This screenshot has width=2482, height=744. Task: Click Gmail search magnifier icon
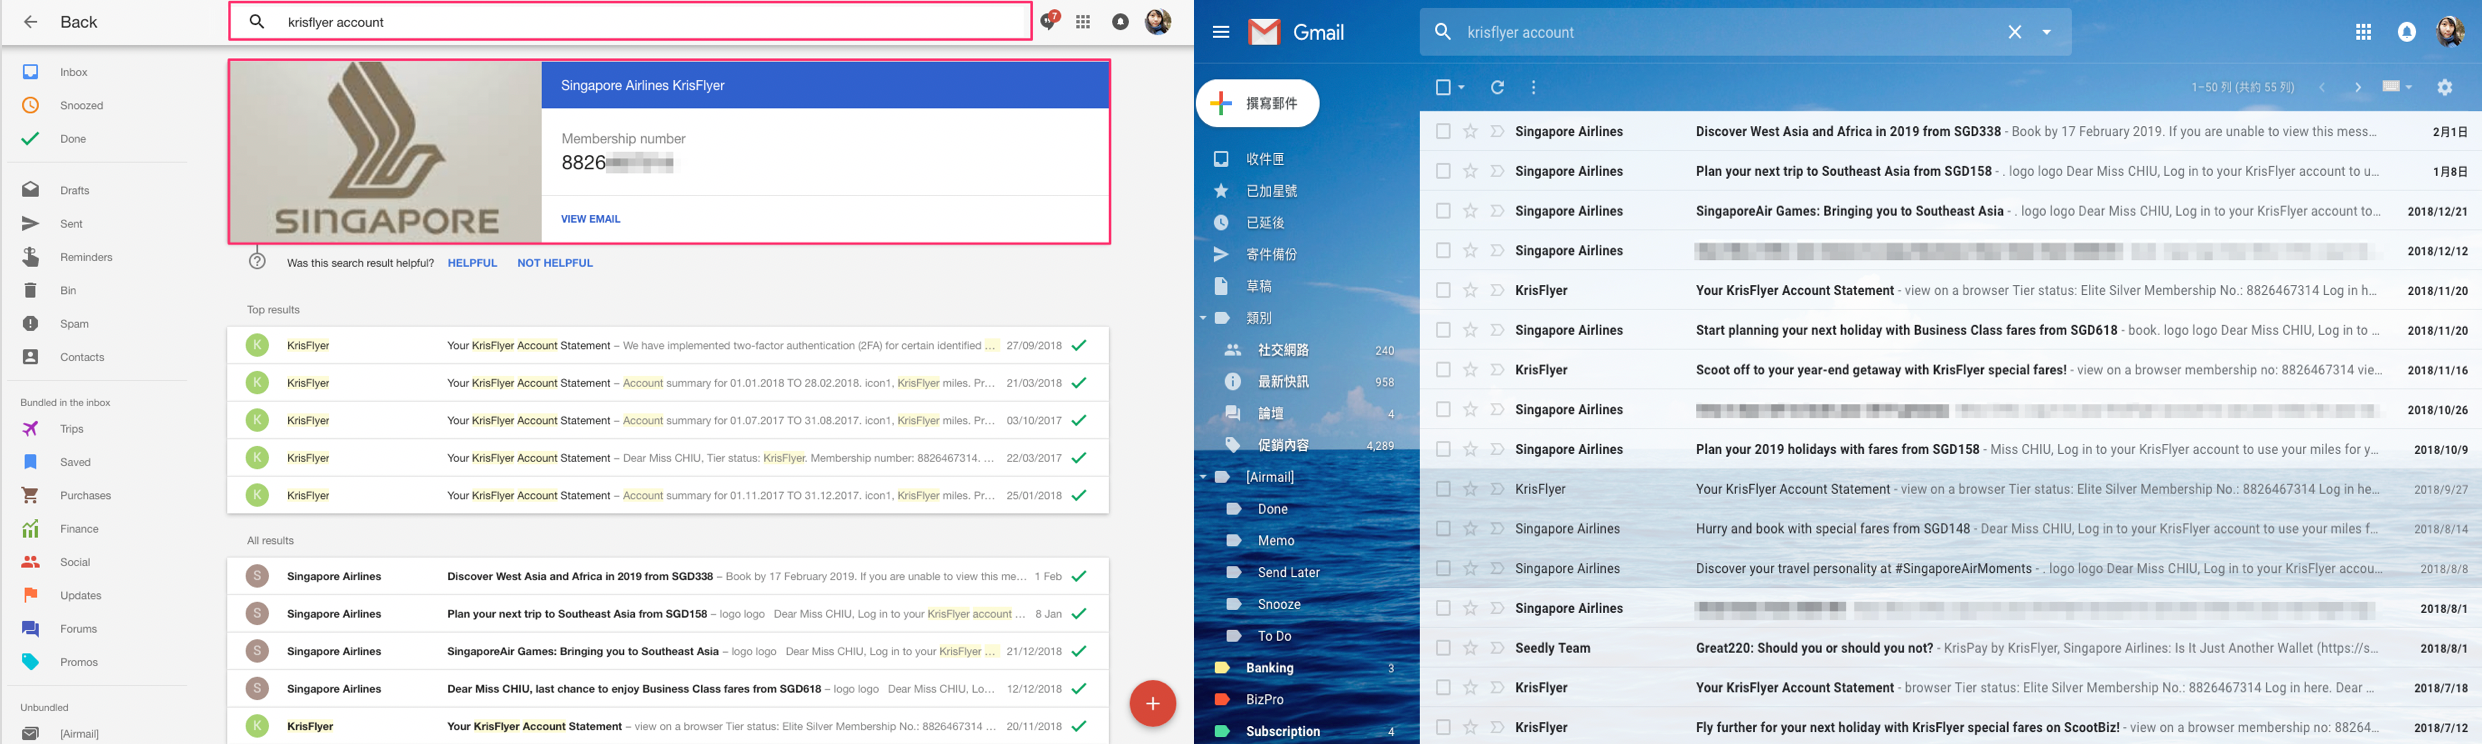[x=1442, y=32]
